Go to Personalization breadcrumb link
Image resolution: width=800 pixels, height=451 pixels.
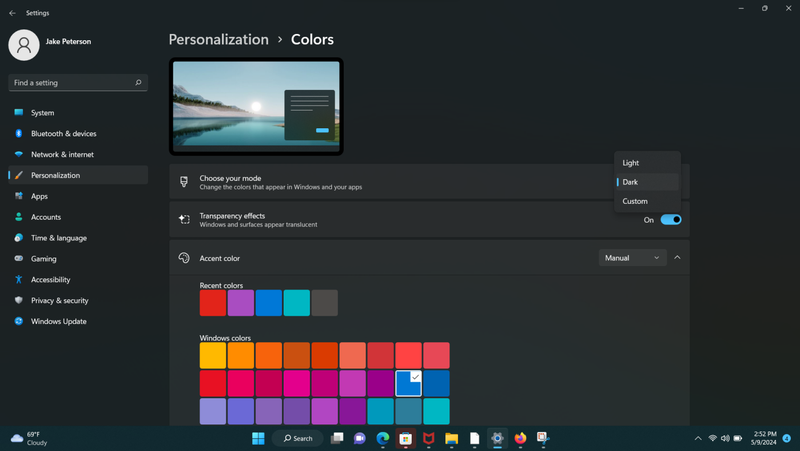(x=218, y=40)
